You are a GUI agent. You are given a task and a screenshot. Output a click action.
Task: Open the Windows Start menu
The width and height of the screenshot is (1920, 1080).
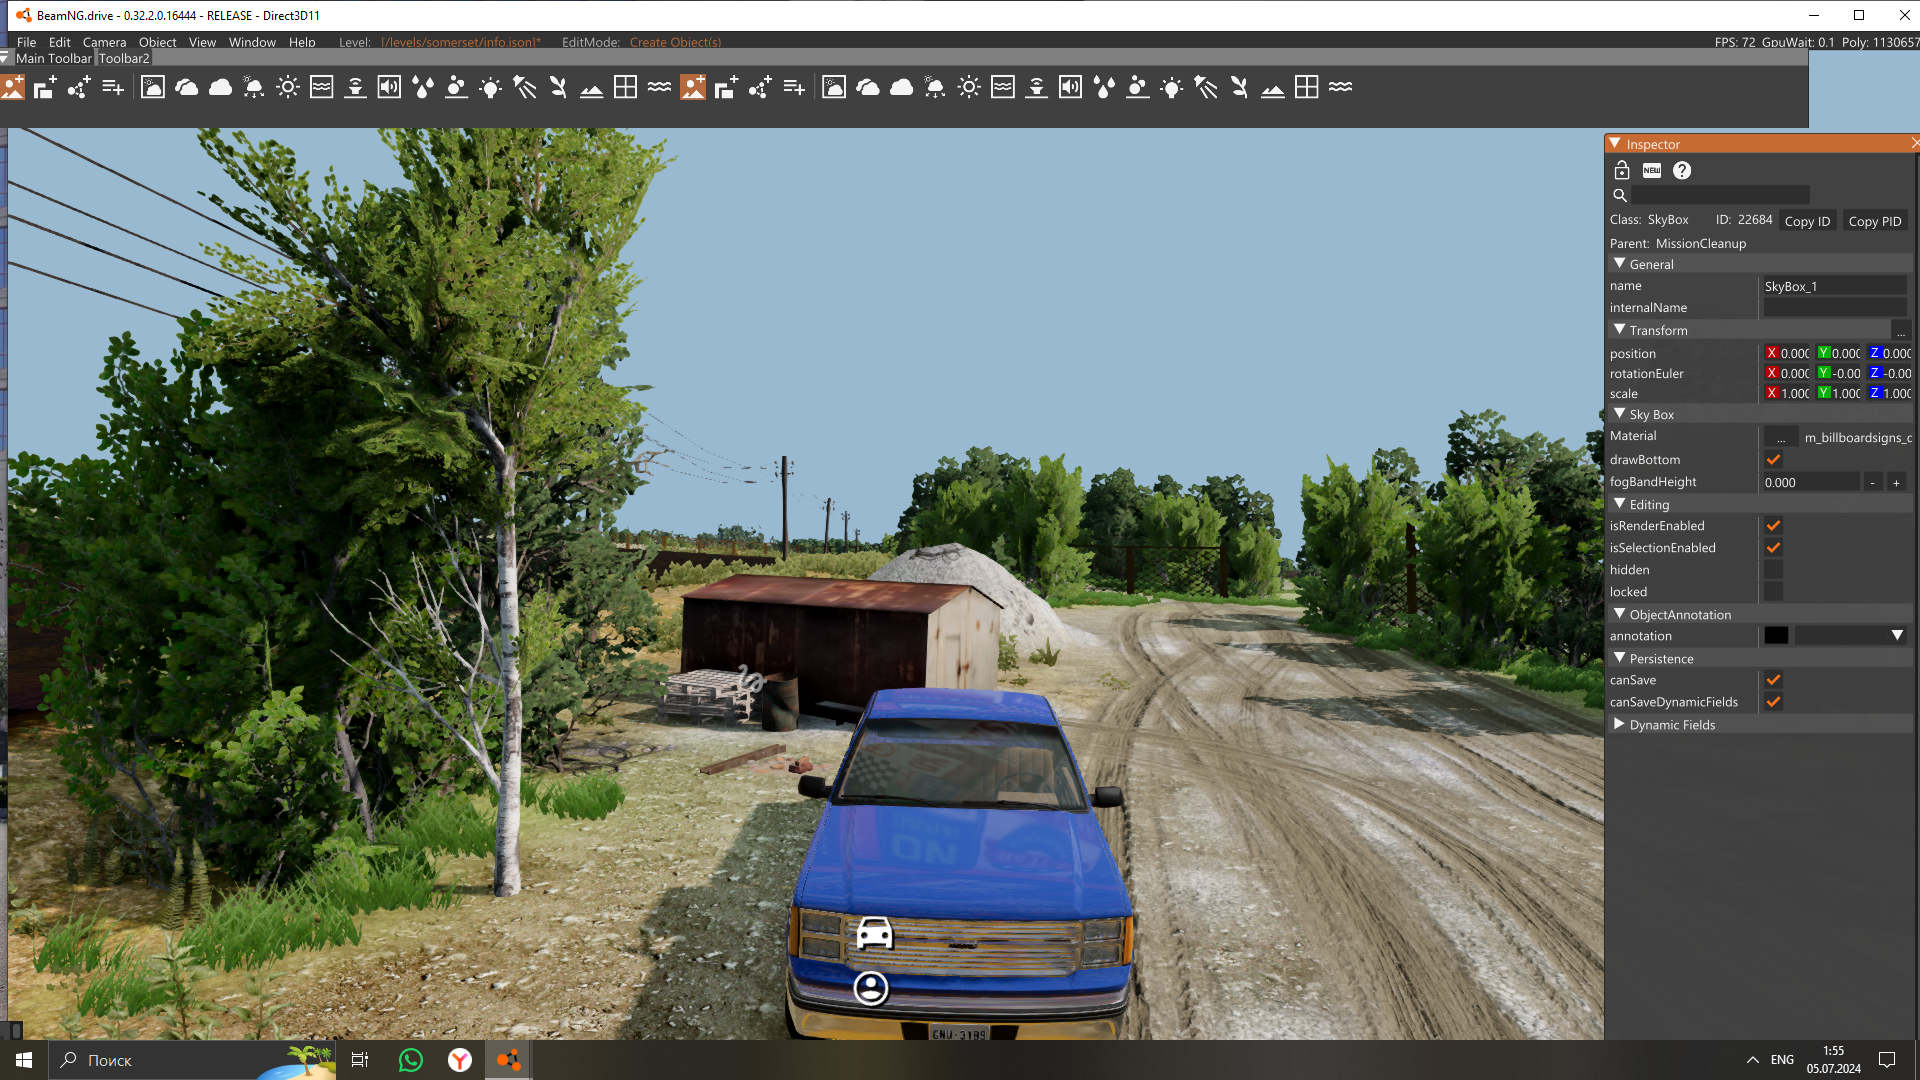24,1060
